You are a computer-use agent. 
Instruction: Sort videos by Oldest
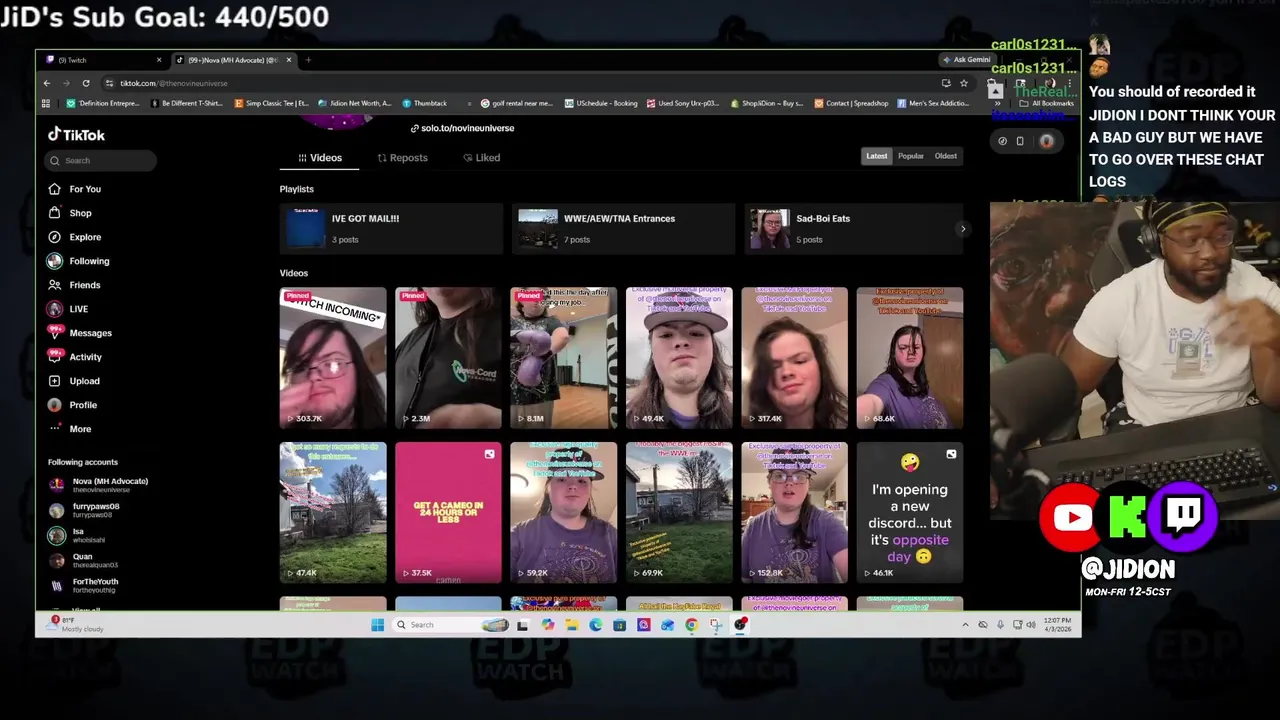coord(945,156)
